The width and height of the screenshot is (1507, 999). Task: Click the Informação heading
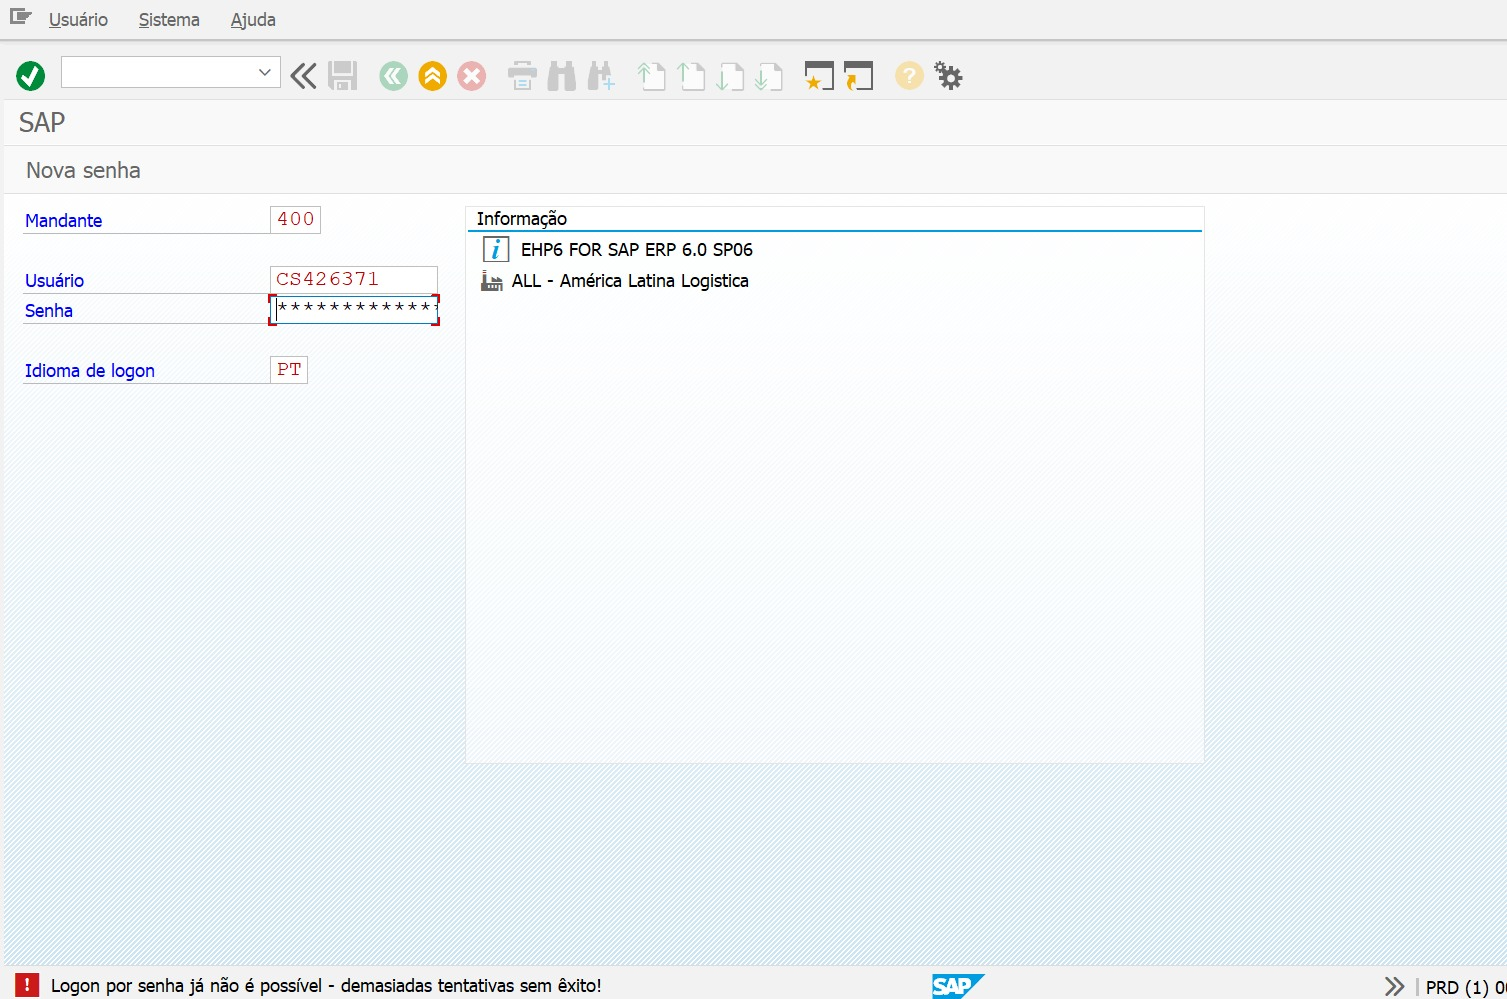click(522, 219)
